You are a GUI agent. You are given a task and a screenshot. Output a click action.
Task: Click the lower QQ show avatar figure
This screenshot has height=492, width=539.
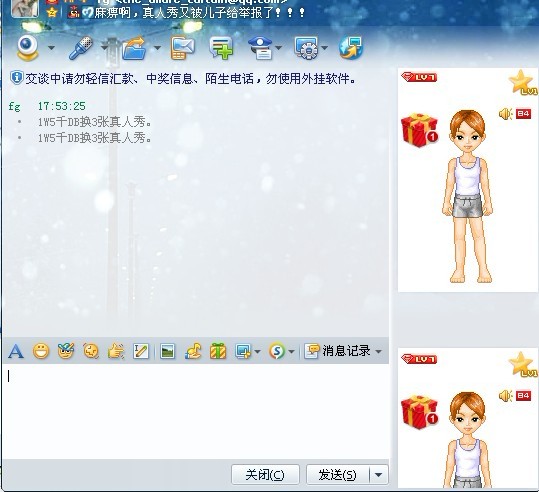point(468,440)
